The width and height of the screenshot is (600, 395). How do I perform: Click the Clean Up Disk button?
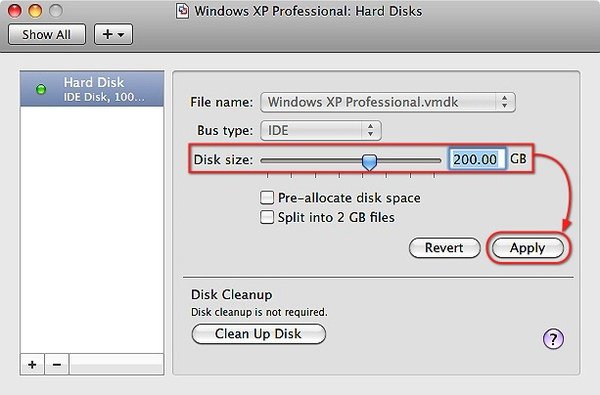tap(259, 334)
